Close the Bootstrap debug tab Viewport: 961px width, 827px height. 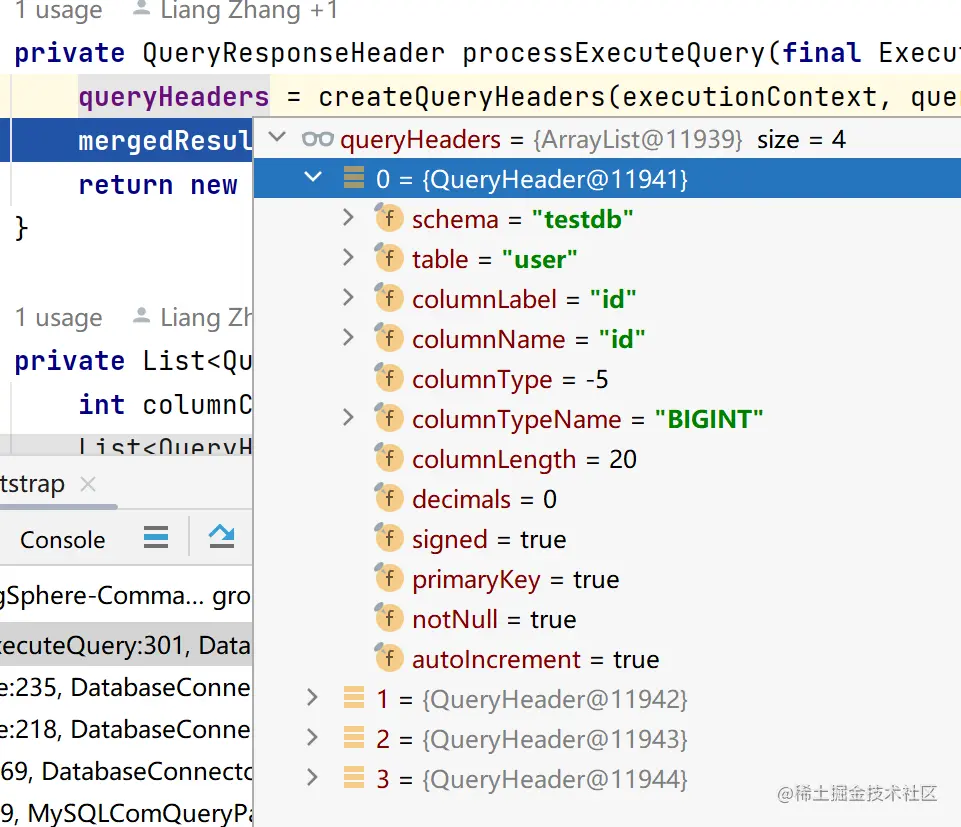tap(88, 484)
